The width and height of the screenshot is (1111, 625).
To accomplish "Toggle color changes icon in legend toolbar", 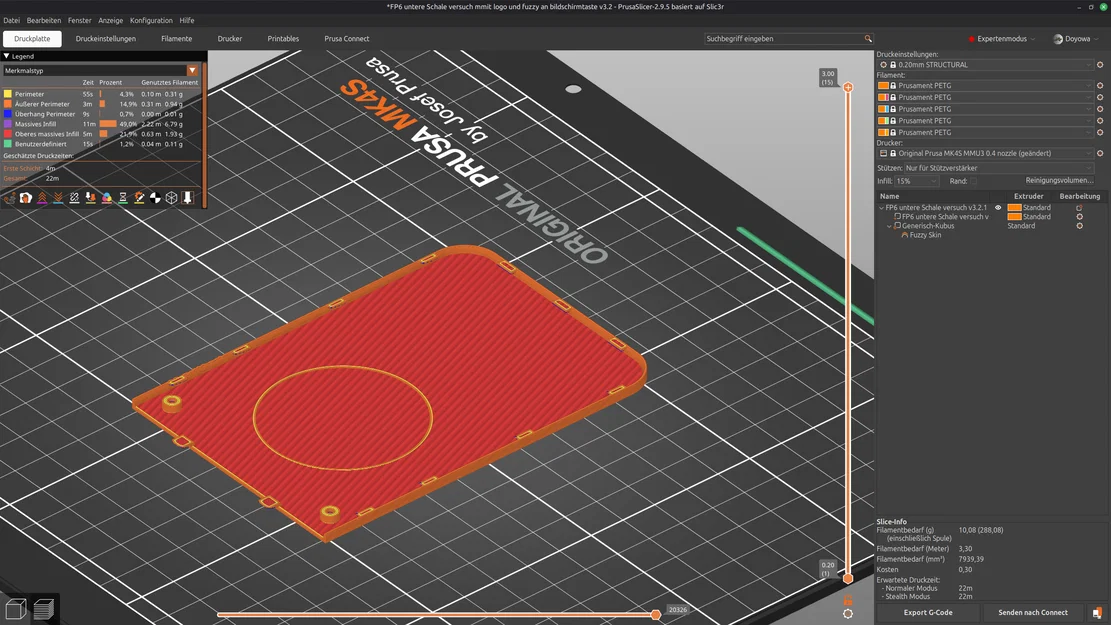I will click(x=107, y=198).
